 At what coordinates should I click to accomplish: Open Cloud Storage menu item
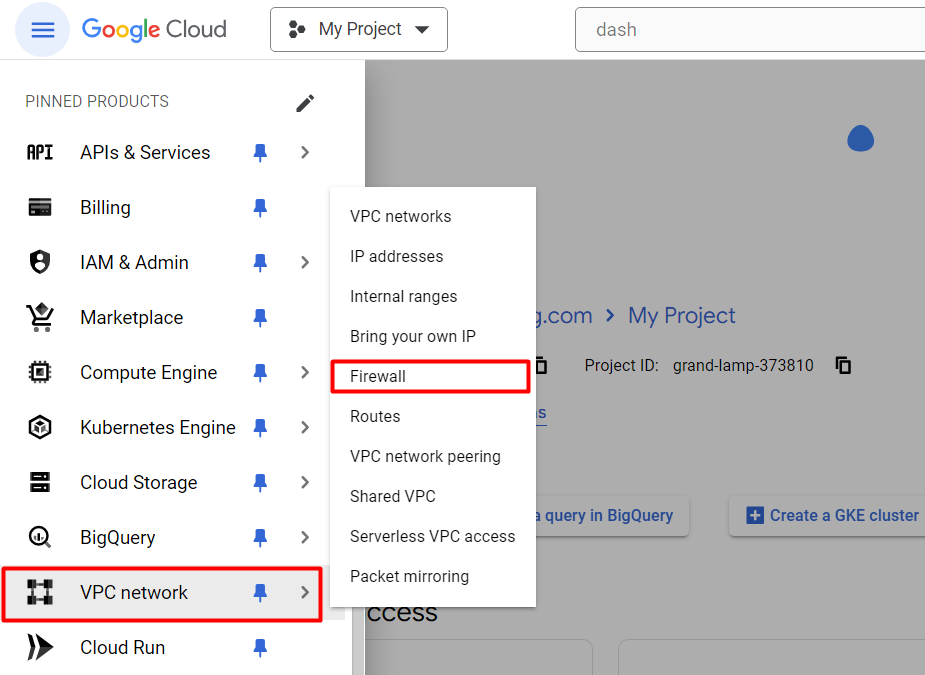coord(139,482)
